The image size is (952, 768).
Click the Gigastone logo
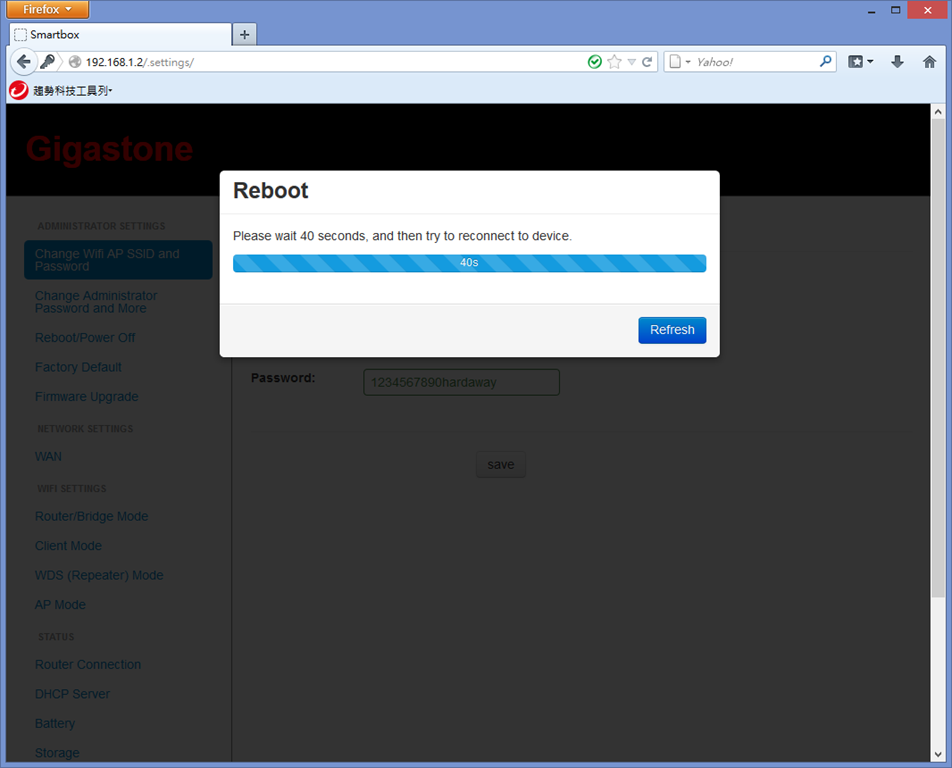tap(109, 149)
